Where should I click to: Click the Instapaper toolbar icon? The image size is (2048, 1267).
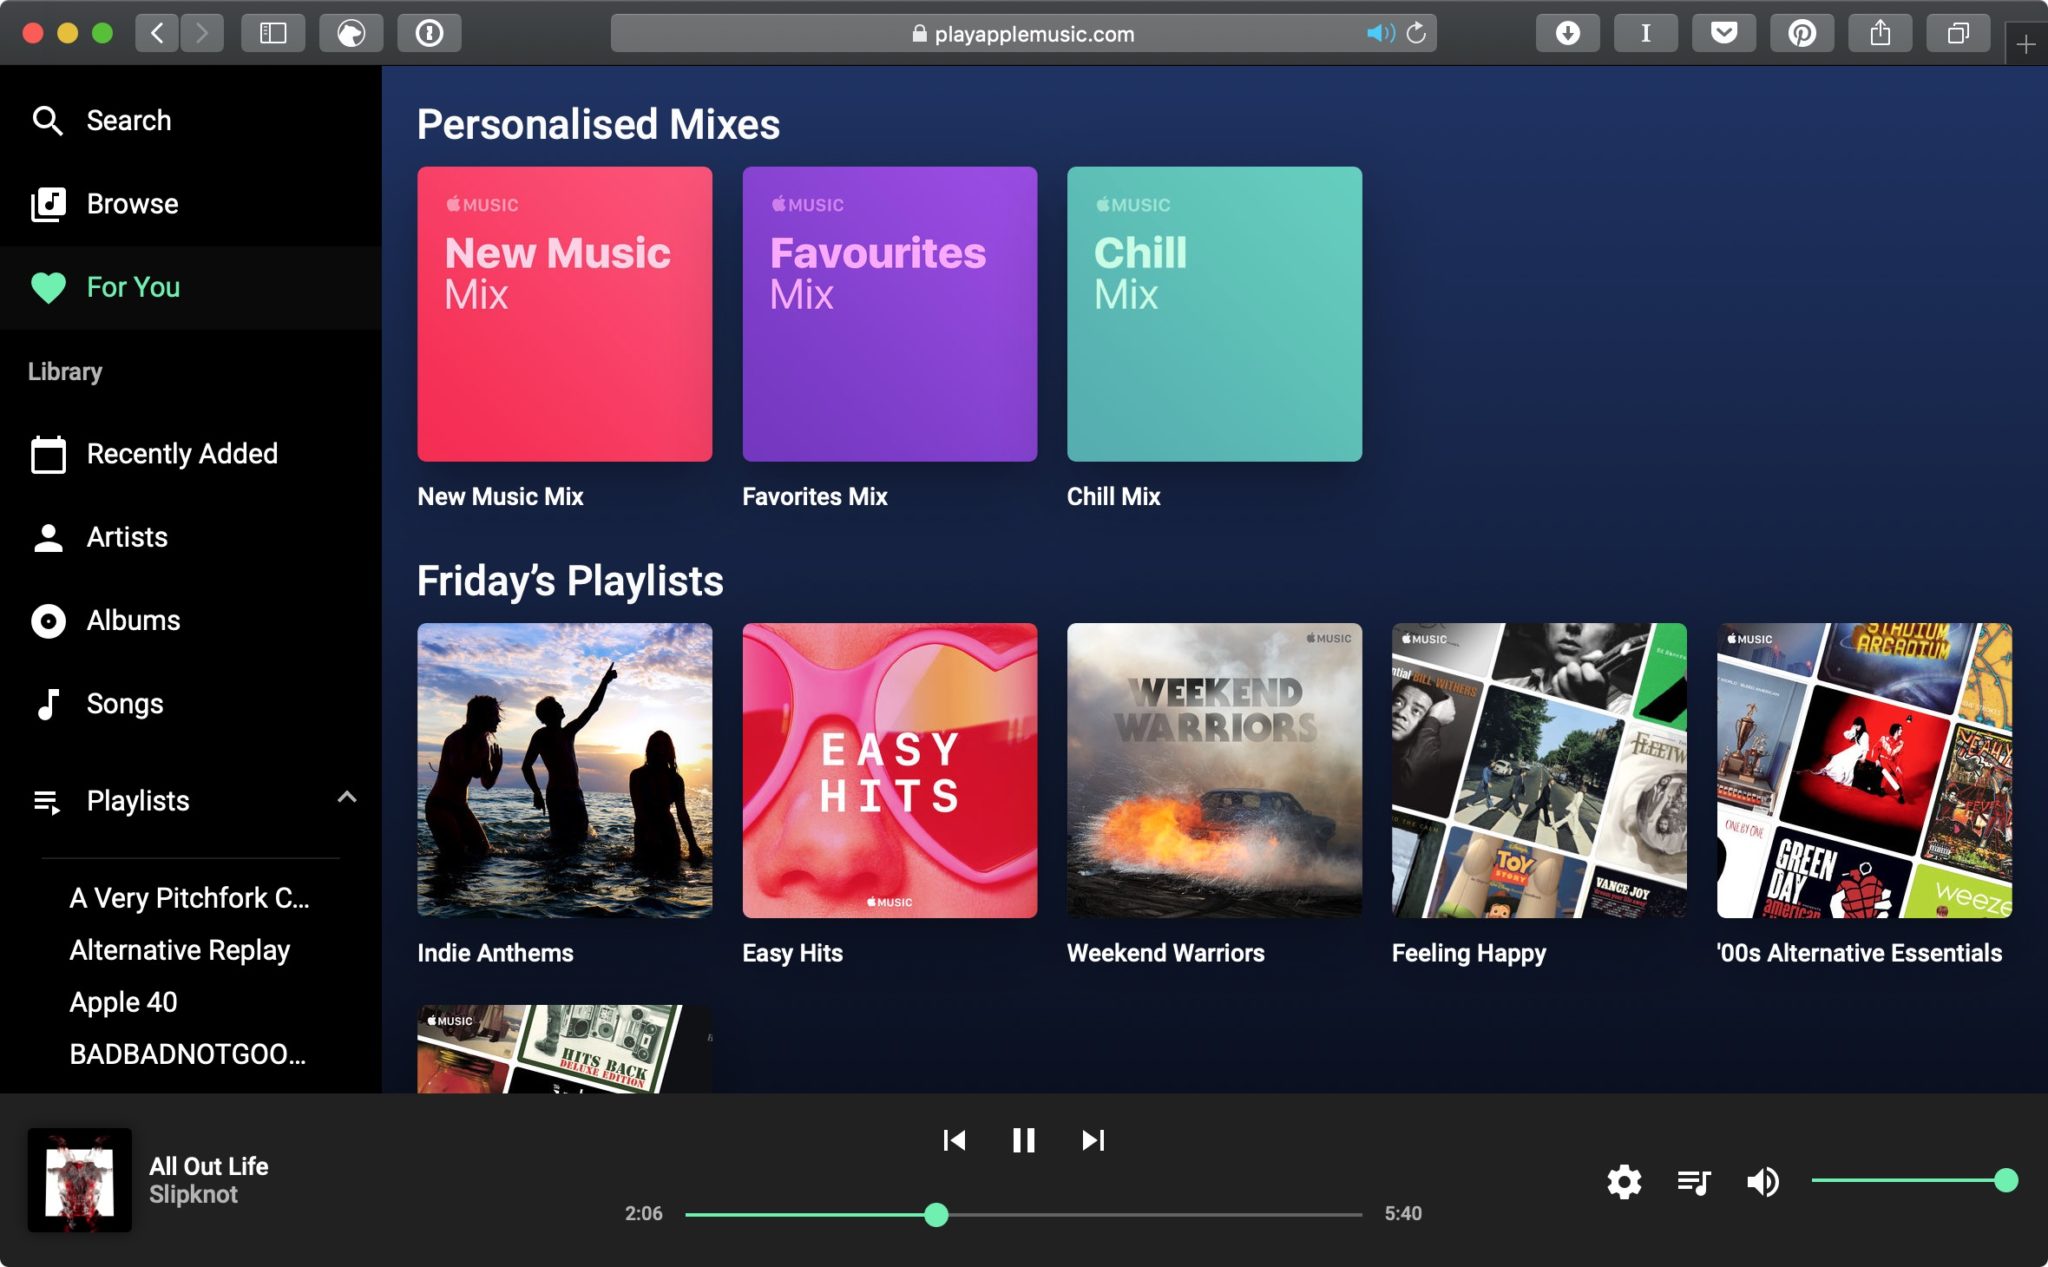point(1646,33)
